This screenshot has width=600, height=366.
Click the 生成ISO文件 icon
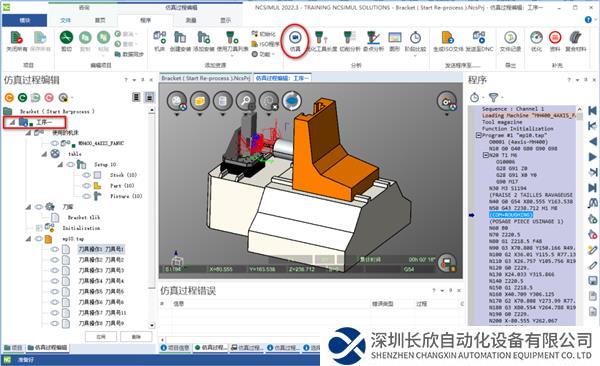[x=447, y=38]
